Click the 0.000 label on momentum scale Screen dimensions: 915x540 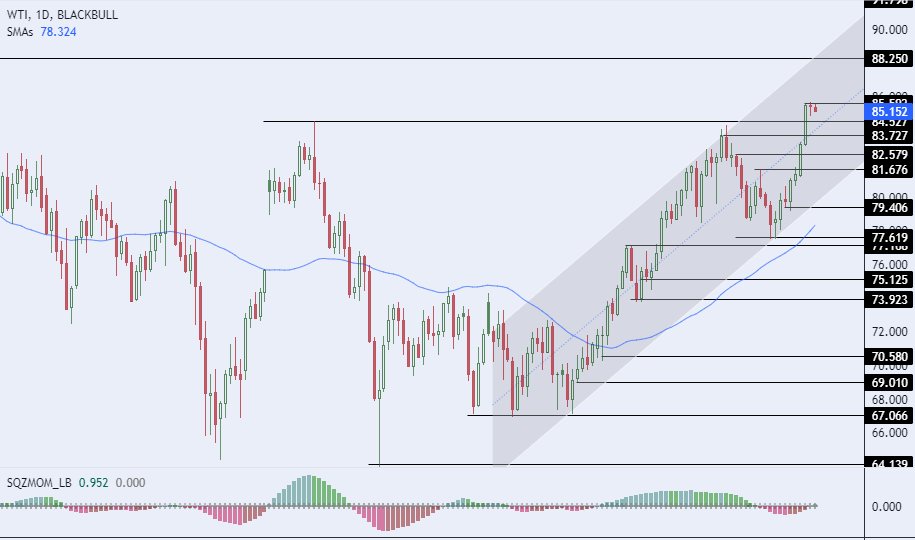[x=888, y=506]
